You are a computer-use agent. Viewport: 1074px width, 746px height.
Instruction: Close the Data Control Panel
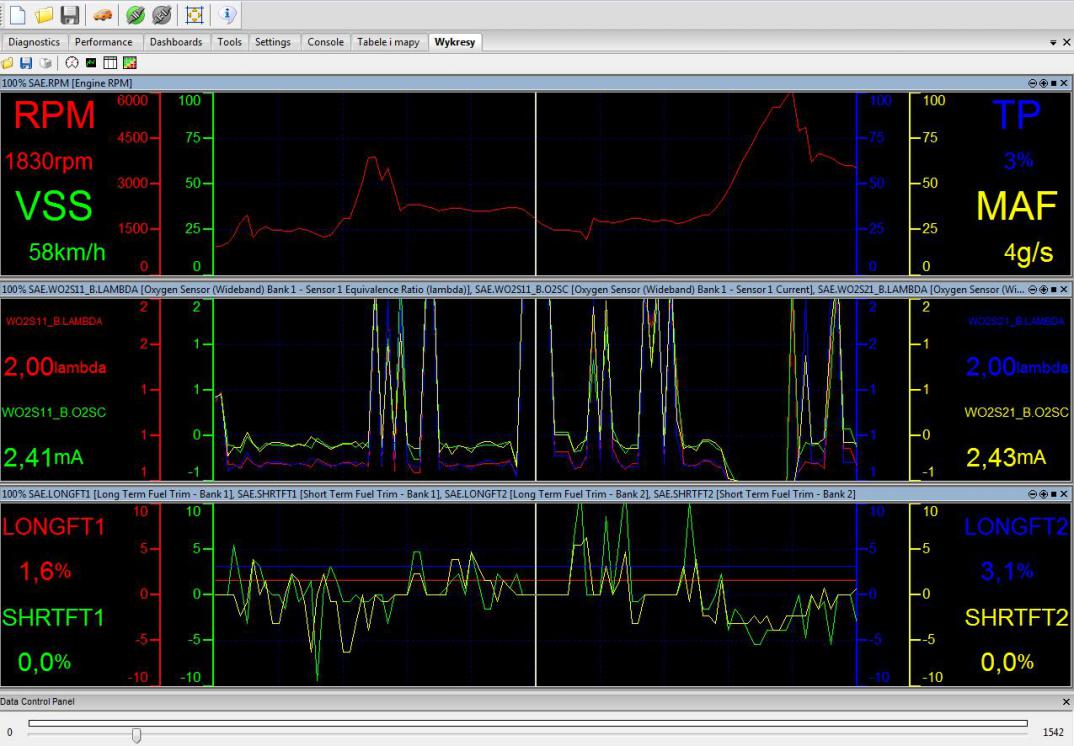point(1065,703)
